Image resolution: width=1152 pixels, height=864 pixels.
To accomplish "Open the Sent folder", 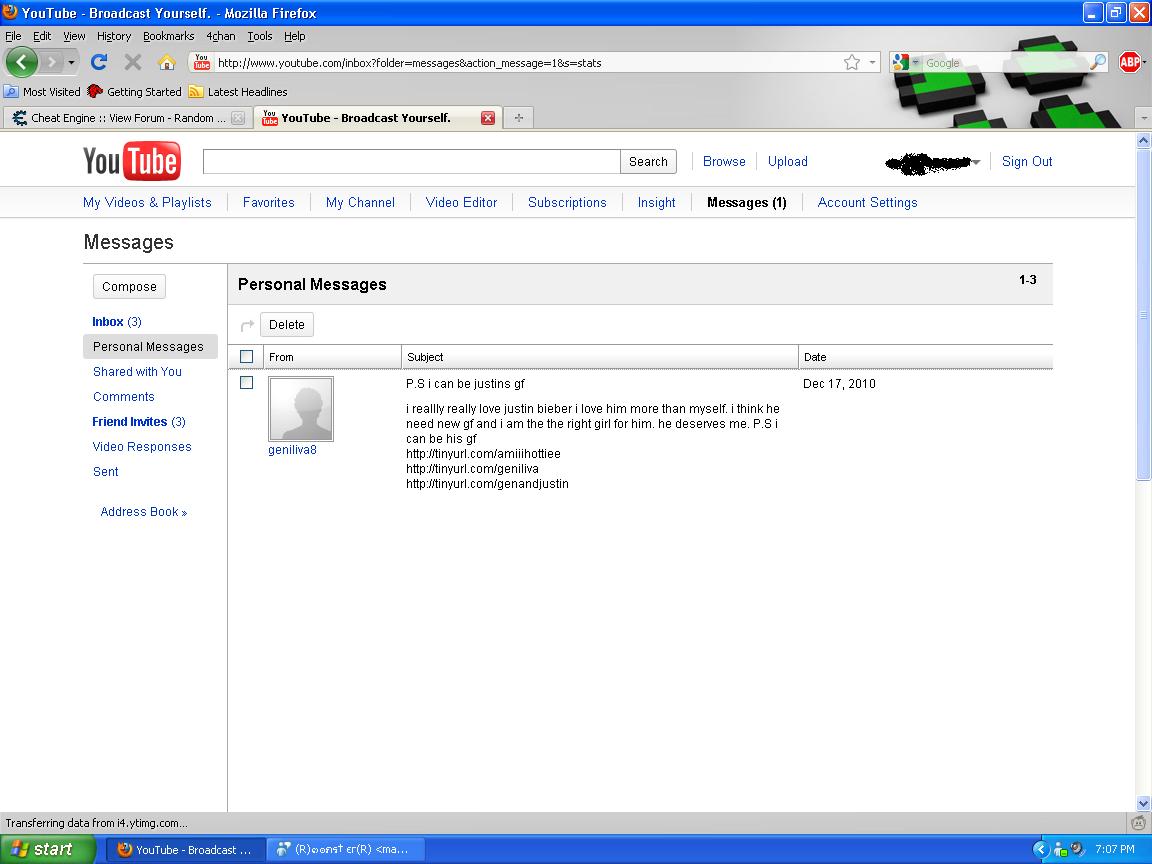I will [x=105, y=472].
